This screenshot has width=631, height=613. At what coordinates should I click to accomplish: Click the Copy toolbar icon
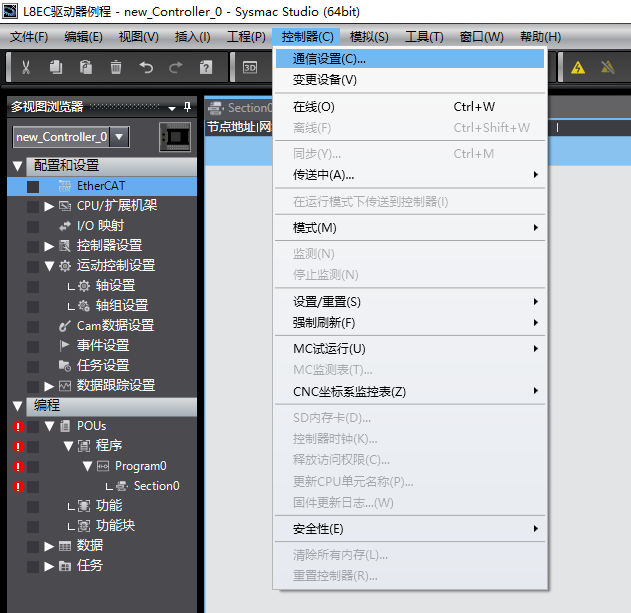click(x=56, y=67)
